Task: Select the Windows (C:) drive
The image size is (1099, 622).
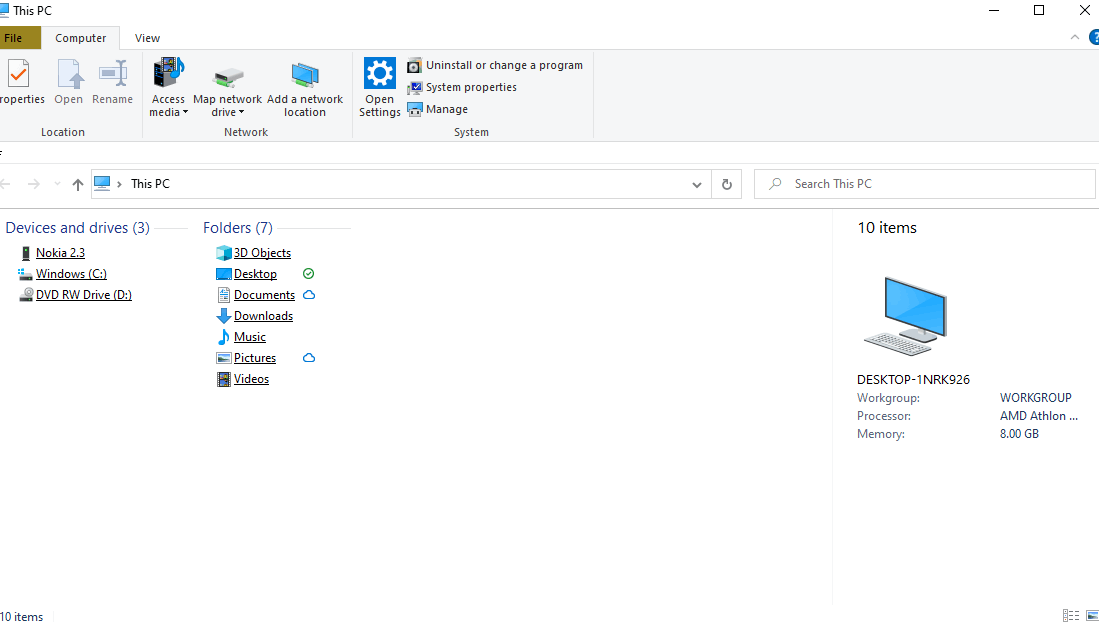Action: coord(71,274)
